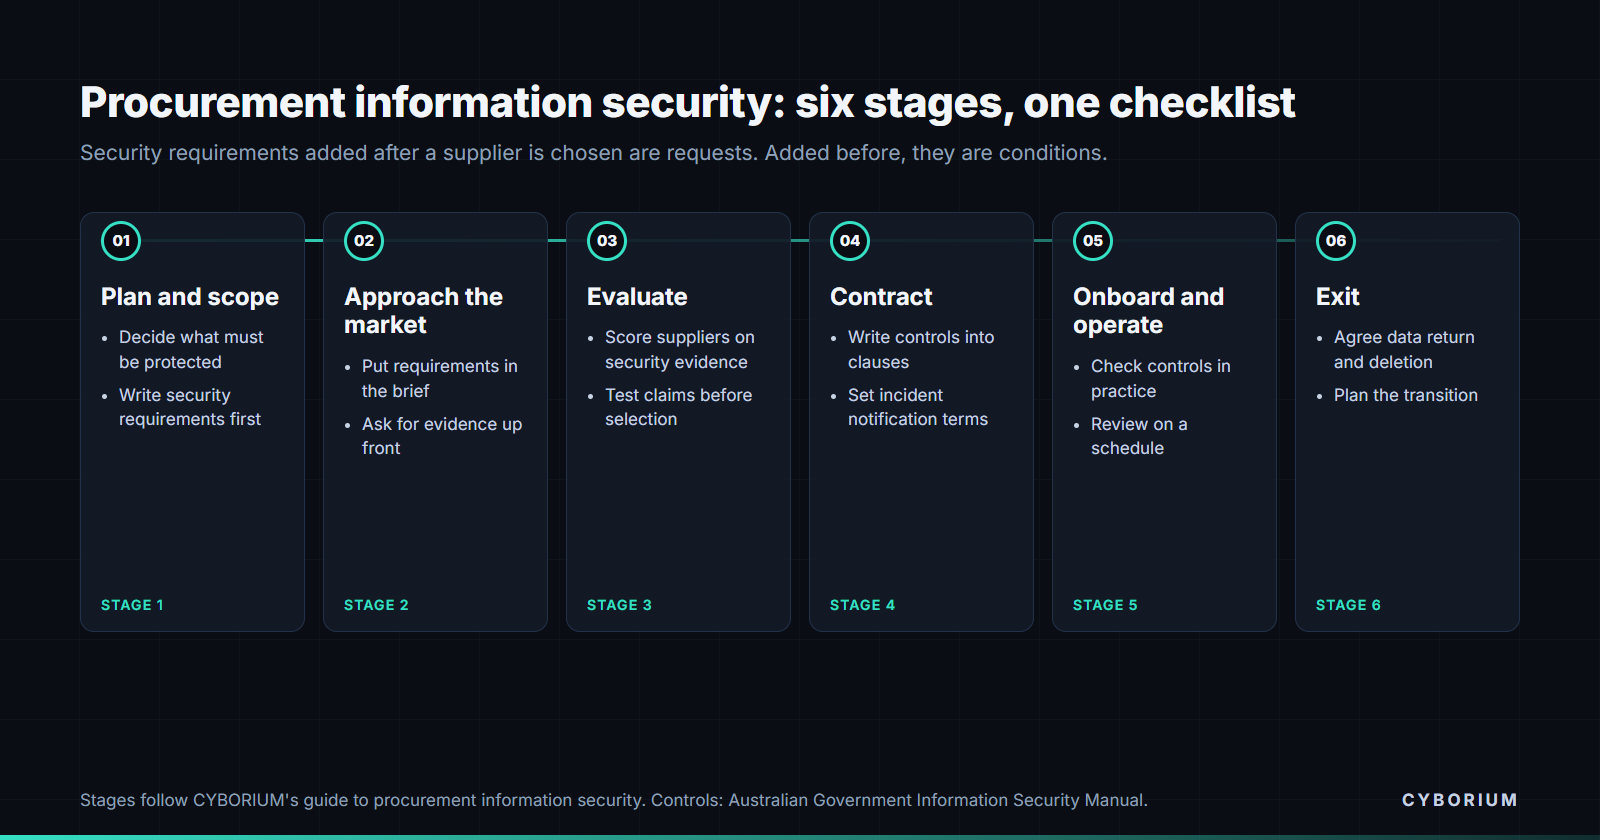1600x840 pixels.
Task: Click the 04 stage number badge
Action: 850,241
